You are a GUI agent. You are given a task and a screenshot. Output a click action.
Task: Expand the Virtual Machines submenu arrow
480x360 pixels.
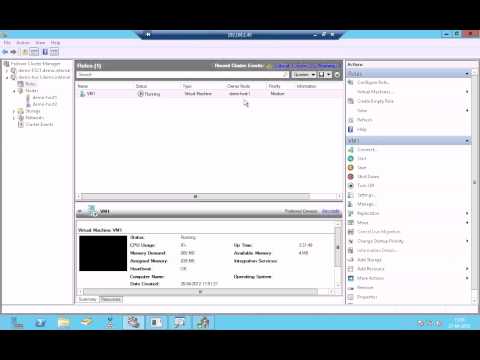467,92
